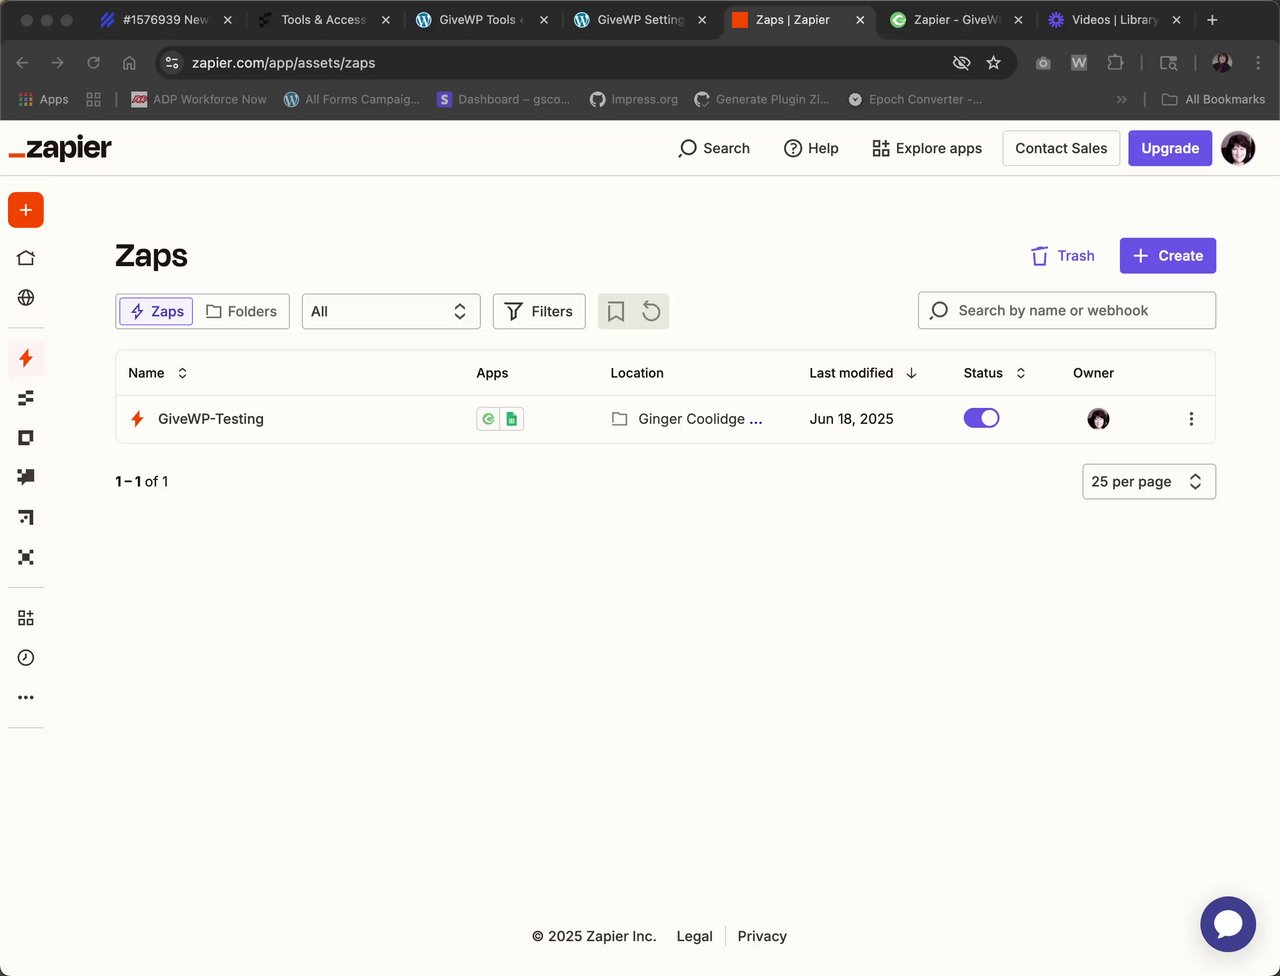This screenshot has height=976, width=1280.
Task: Open the All Bookmarks folder
Action: 1213,99
